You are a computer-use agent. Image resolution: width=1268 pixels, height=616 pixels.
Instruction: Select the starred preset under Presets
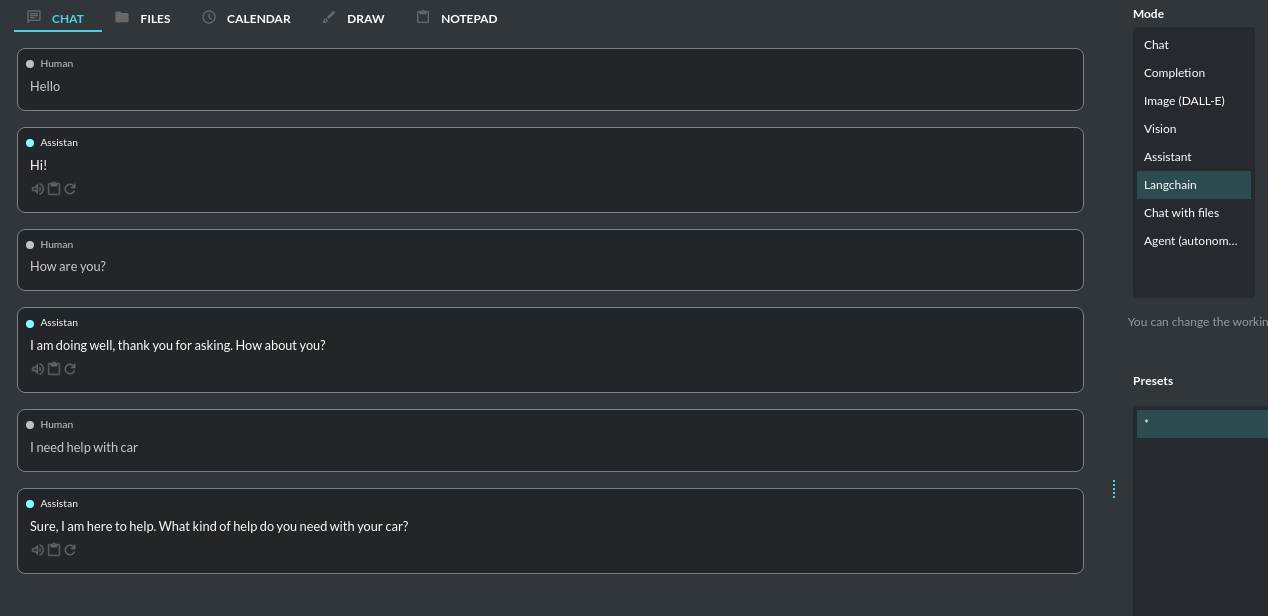coord(1200,423)
